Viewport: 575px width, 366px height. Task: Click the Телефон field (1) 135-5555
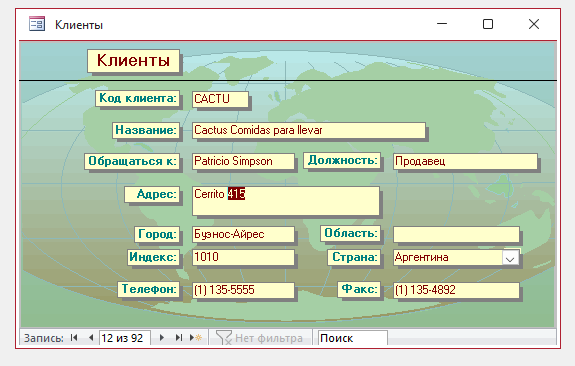tap(243, 290)
